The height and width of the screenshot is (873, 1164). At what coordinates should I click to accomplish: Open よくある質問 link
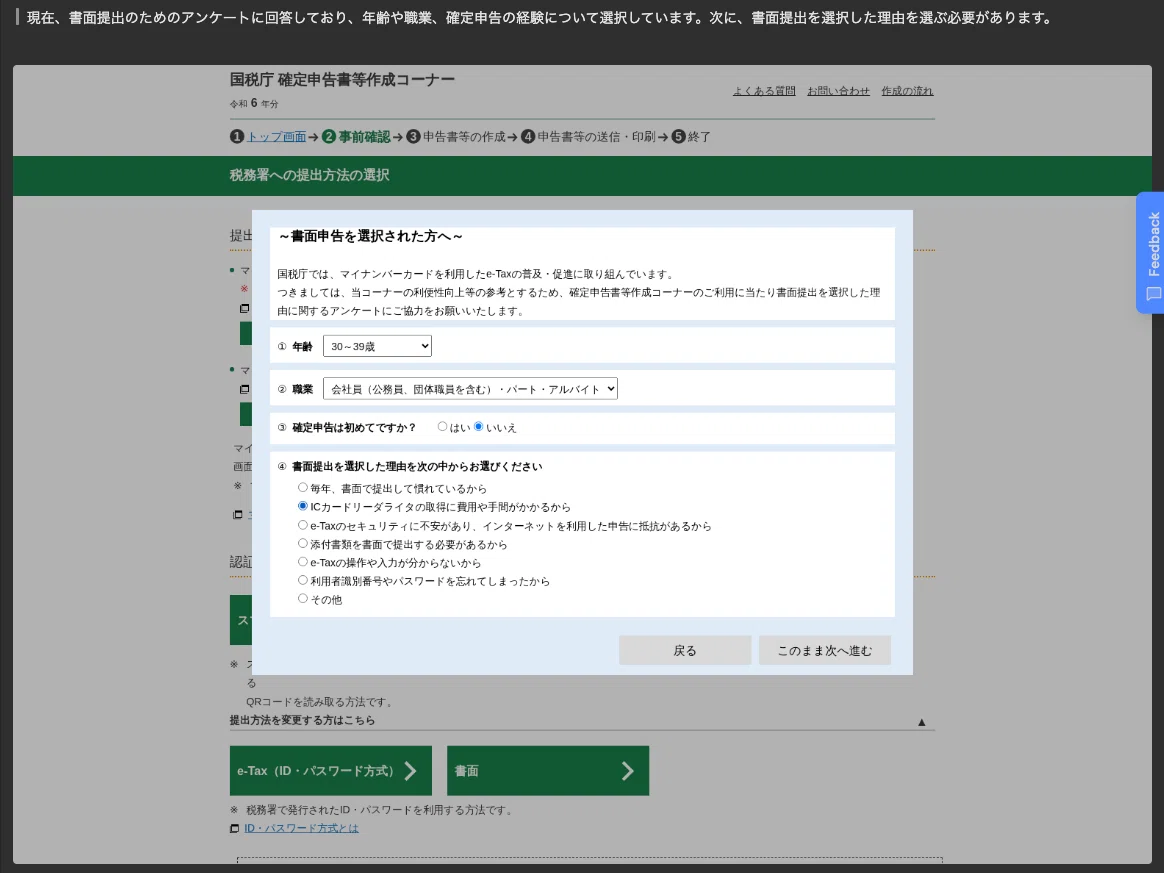[x=764, y=91]
